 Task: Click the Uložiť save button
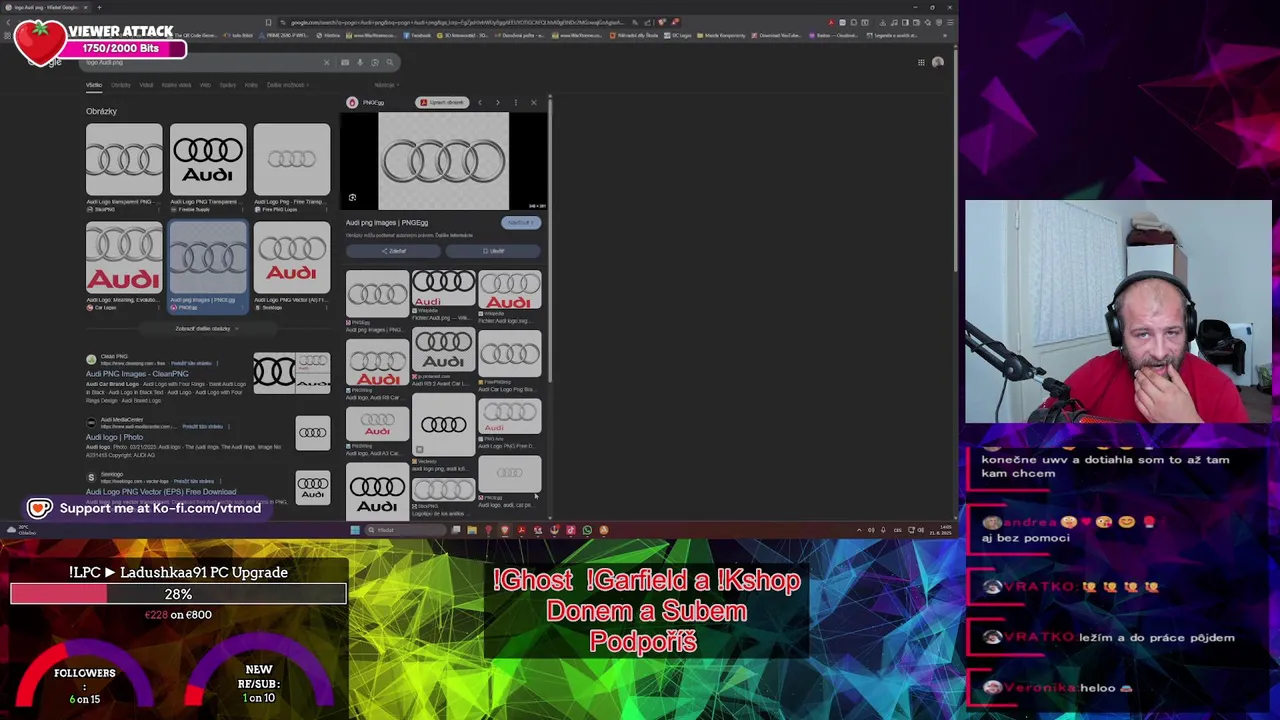[x=494, y=251]
